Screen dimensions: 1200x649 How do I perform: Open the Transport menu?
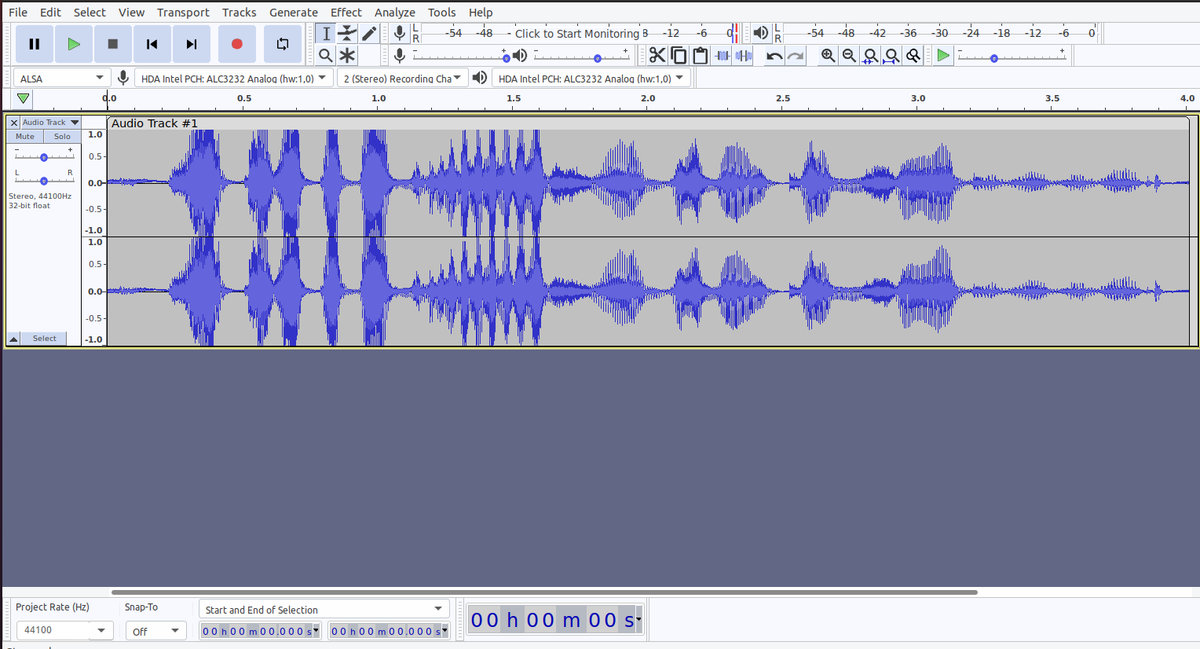pyautogui.click(x=183, y=12)
